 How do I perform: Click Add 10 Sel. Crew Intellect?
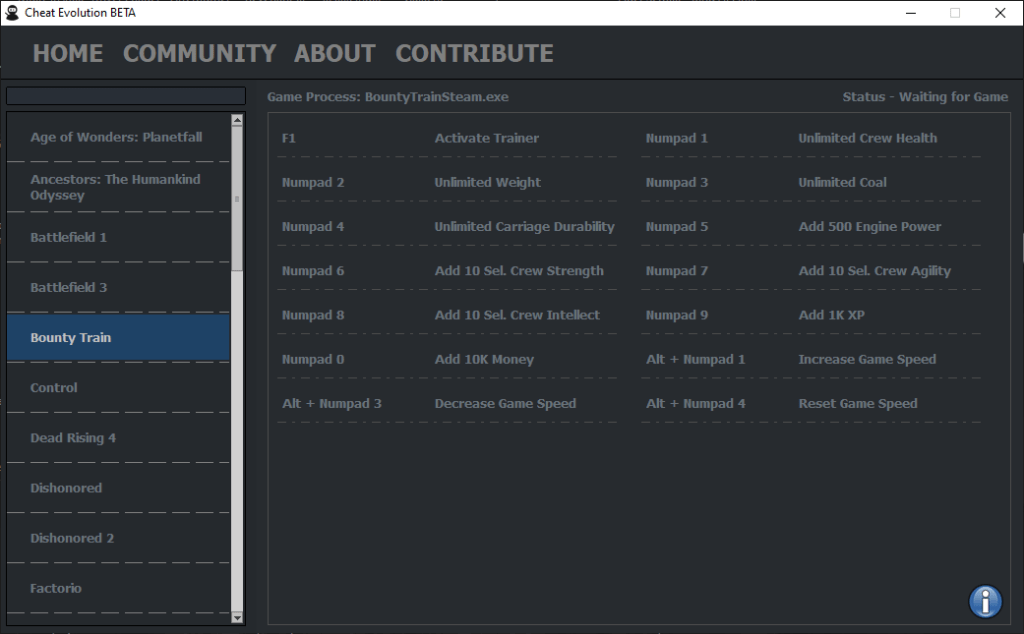(517, 315)
